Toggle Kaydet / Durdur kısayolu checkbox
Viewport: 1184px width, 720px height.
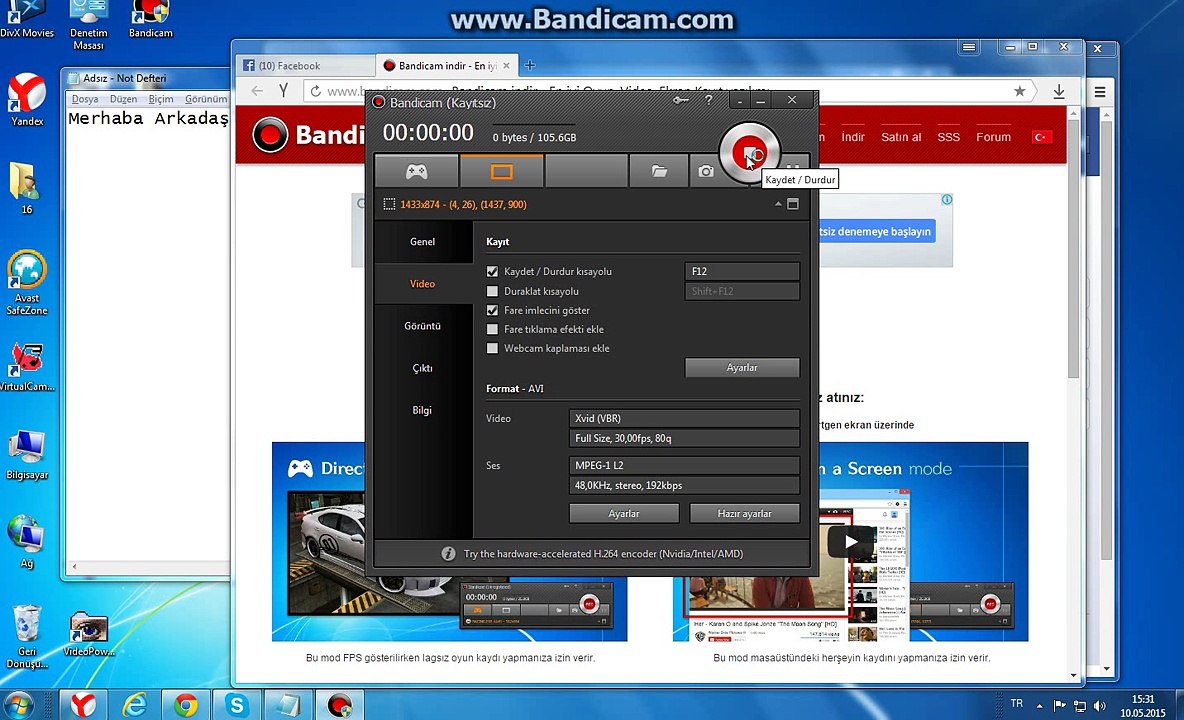click(x=492, y=272)
